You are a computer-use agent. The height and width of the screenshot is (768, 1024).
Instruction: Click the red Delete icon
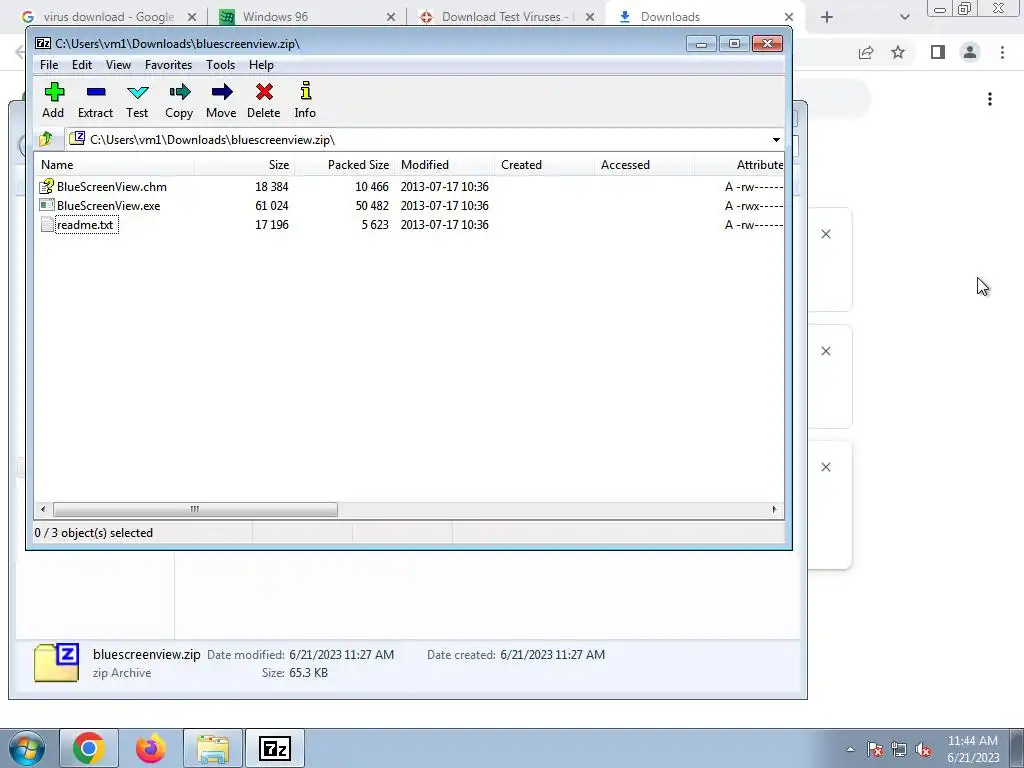pyautogui.click(x=264, y=92)
